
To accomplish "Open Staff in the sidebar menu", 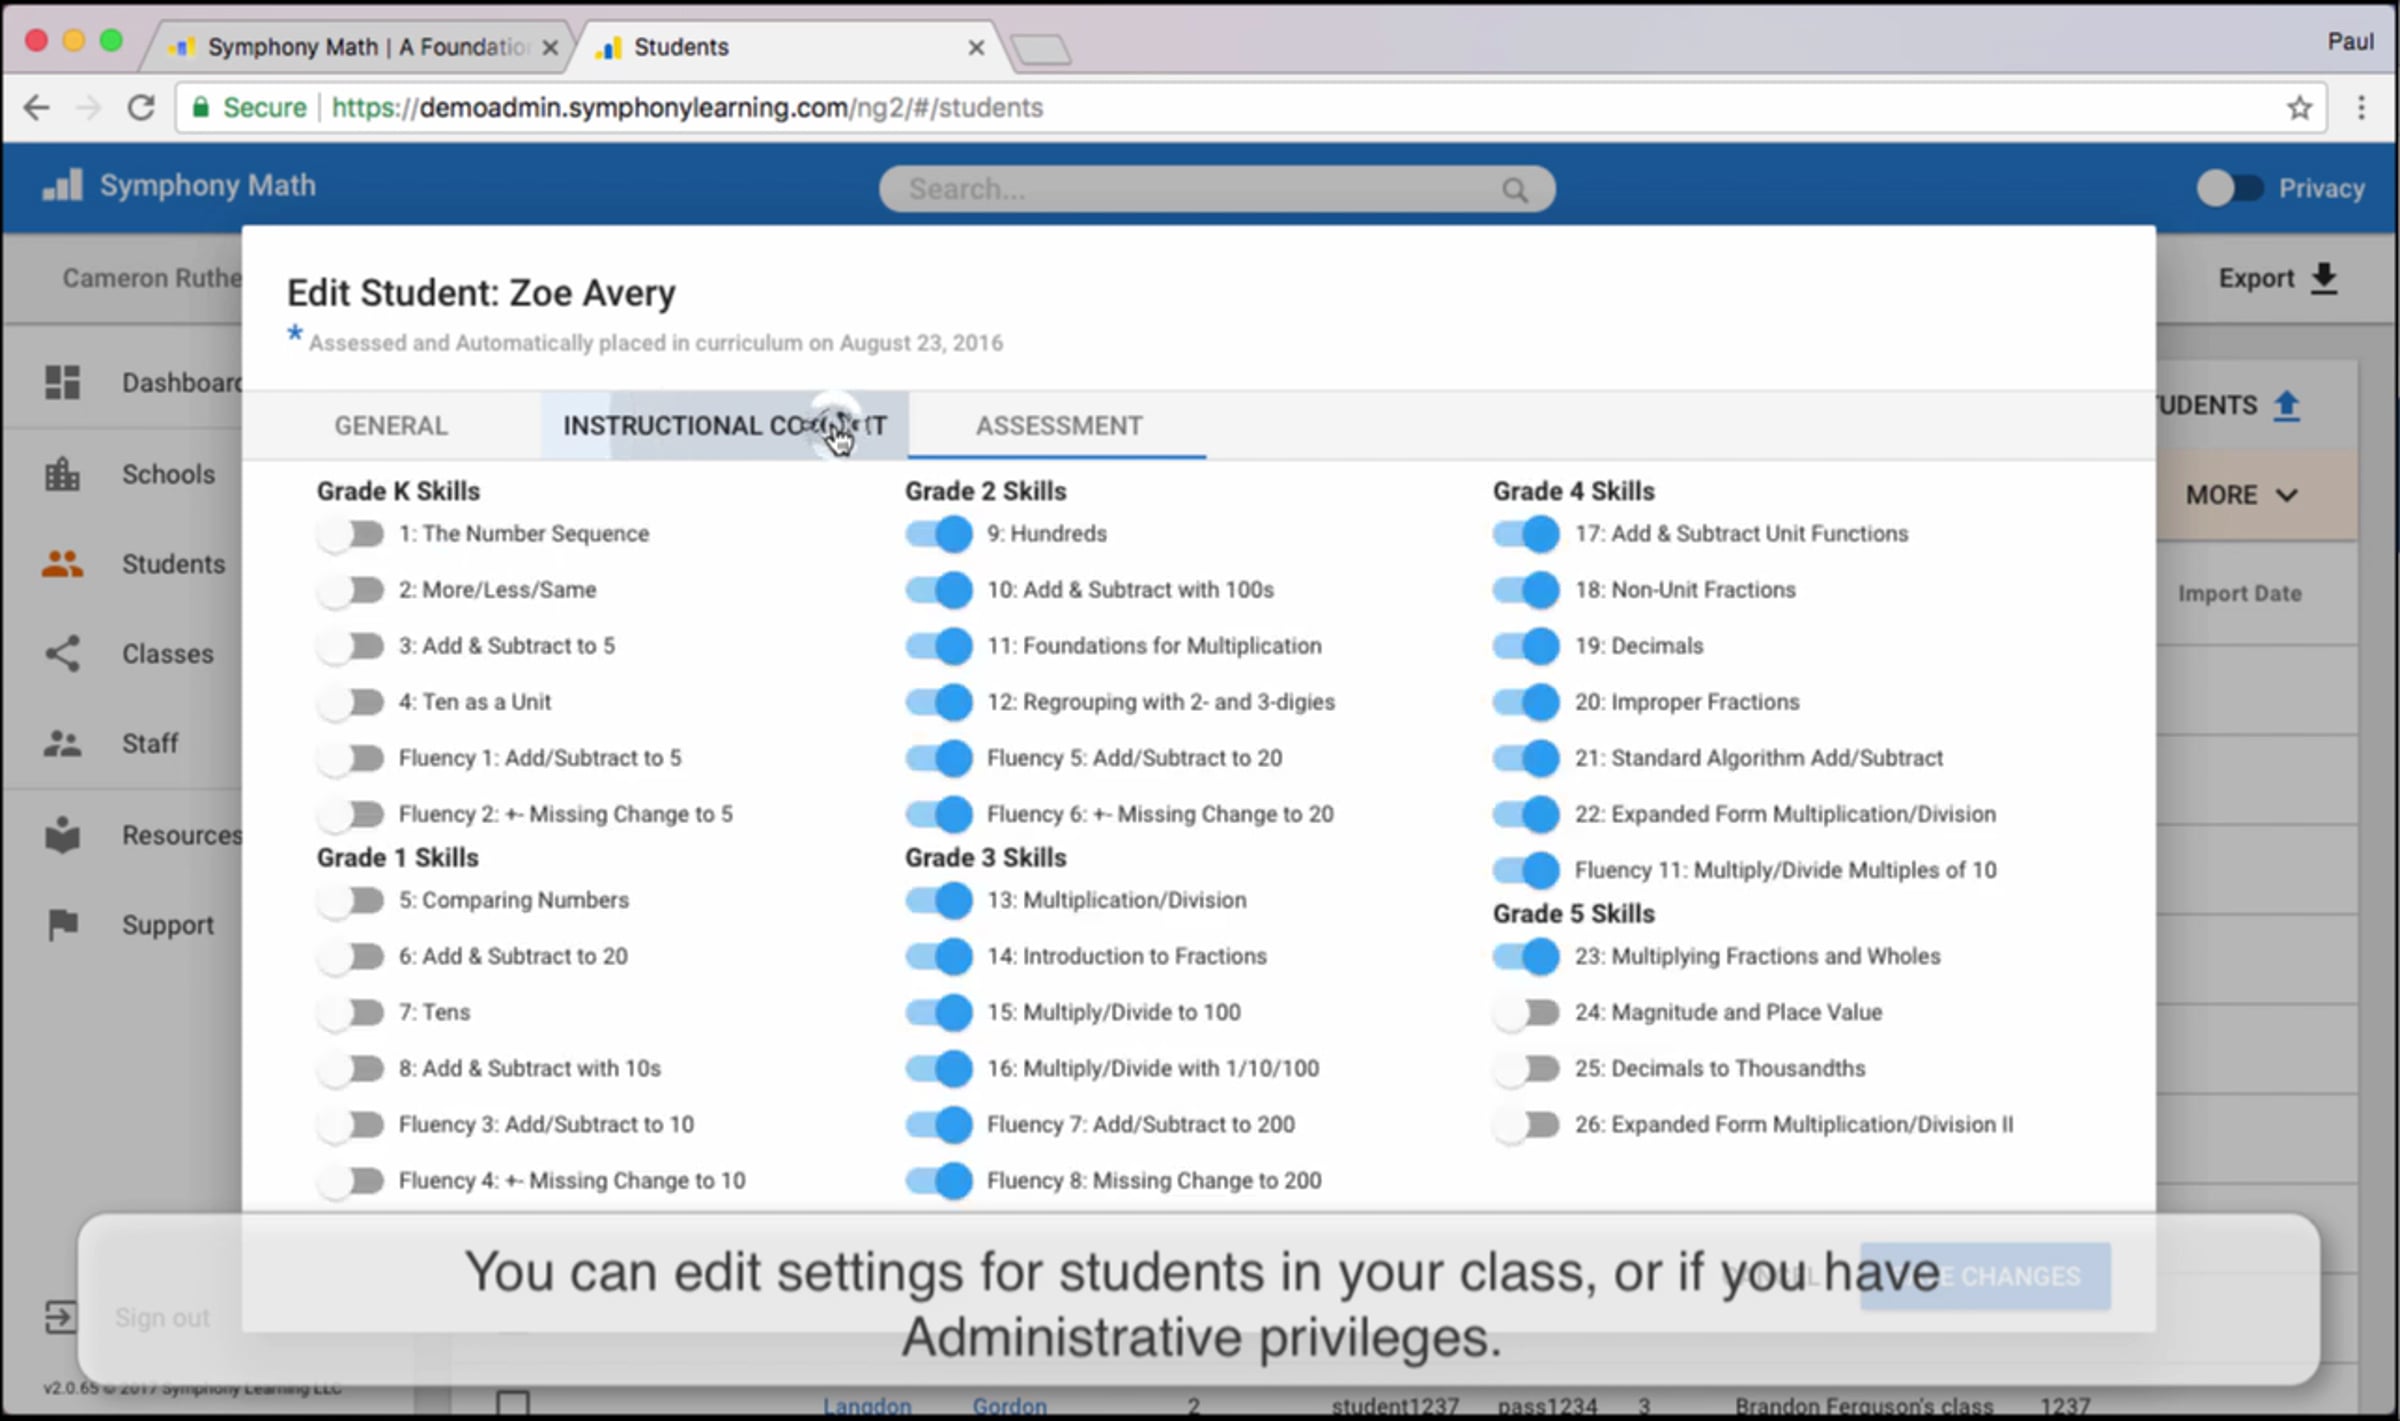I will tap(150, 744).
